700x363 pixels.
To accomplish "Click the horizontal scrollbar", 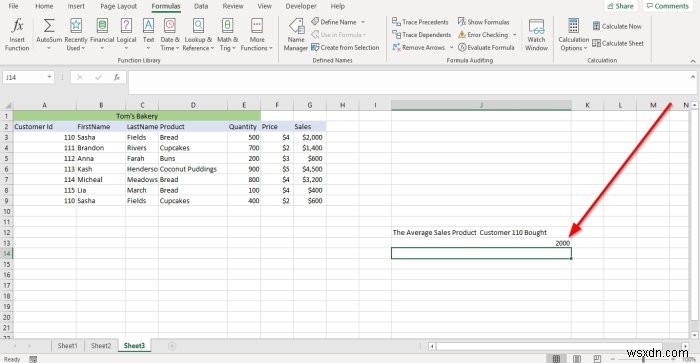I will [x=549, y=346].
